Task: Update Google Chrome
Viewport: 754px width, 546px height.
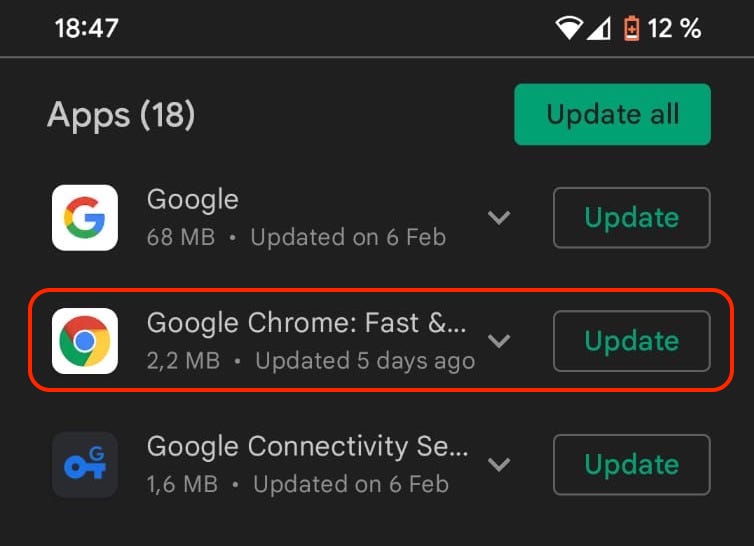Action: point(631,341)
